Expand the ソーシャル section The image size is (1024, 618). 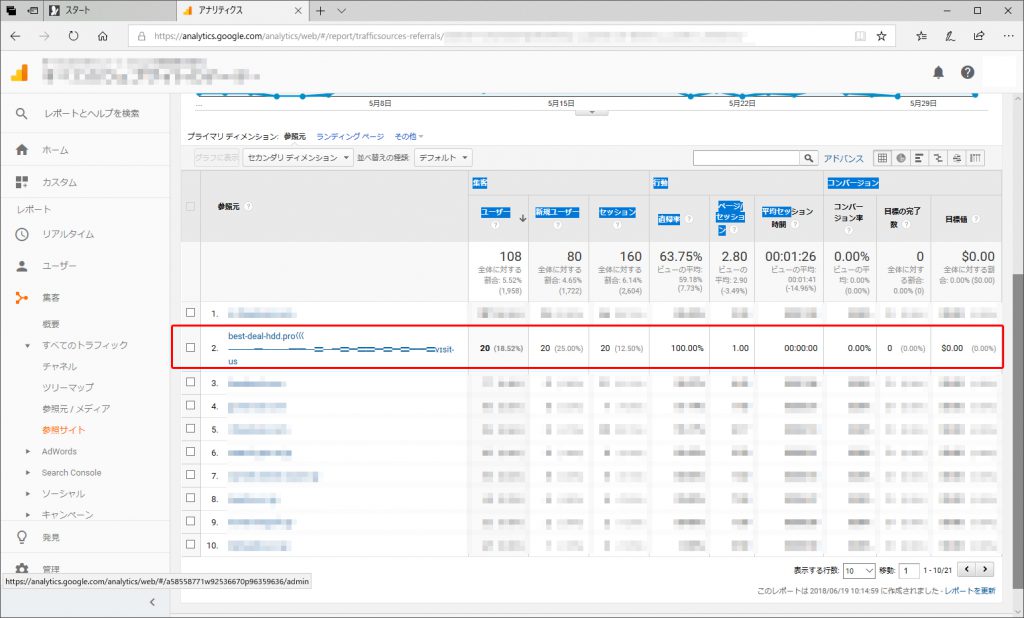[x=27, y=494]
